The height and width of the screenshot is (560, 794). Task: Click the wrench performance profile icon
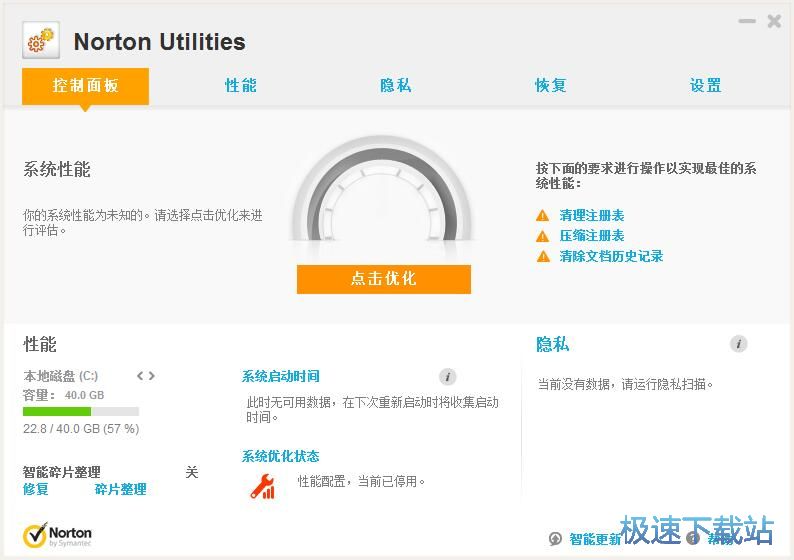click(x=263, y=487)
